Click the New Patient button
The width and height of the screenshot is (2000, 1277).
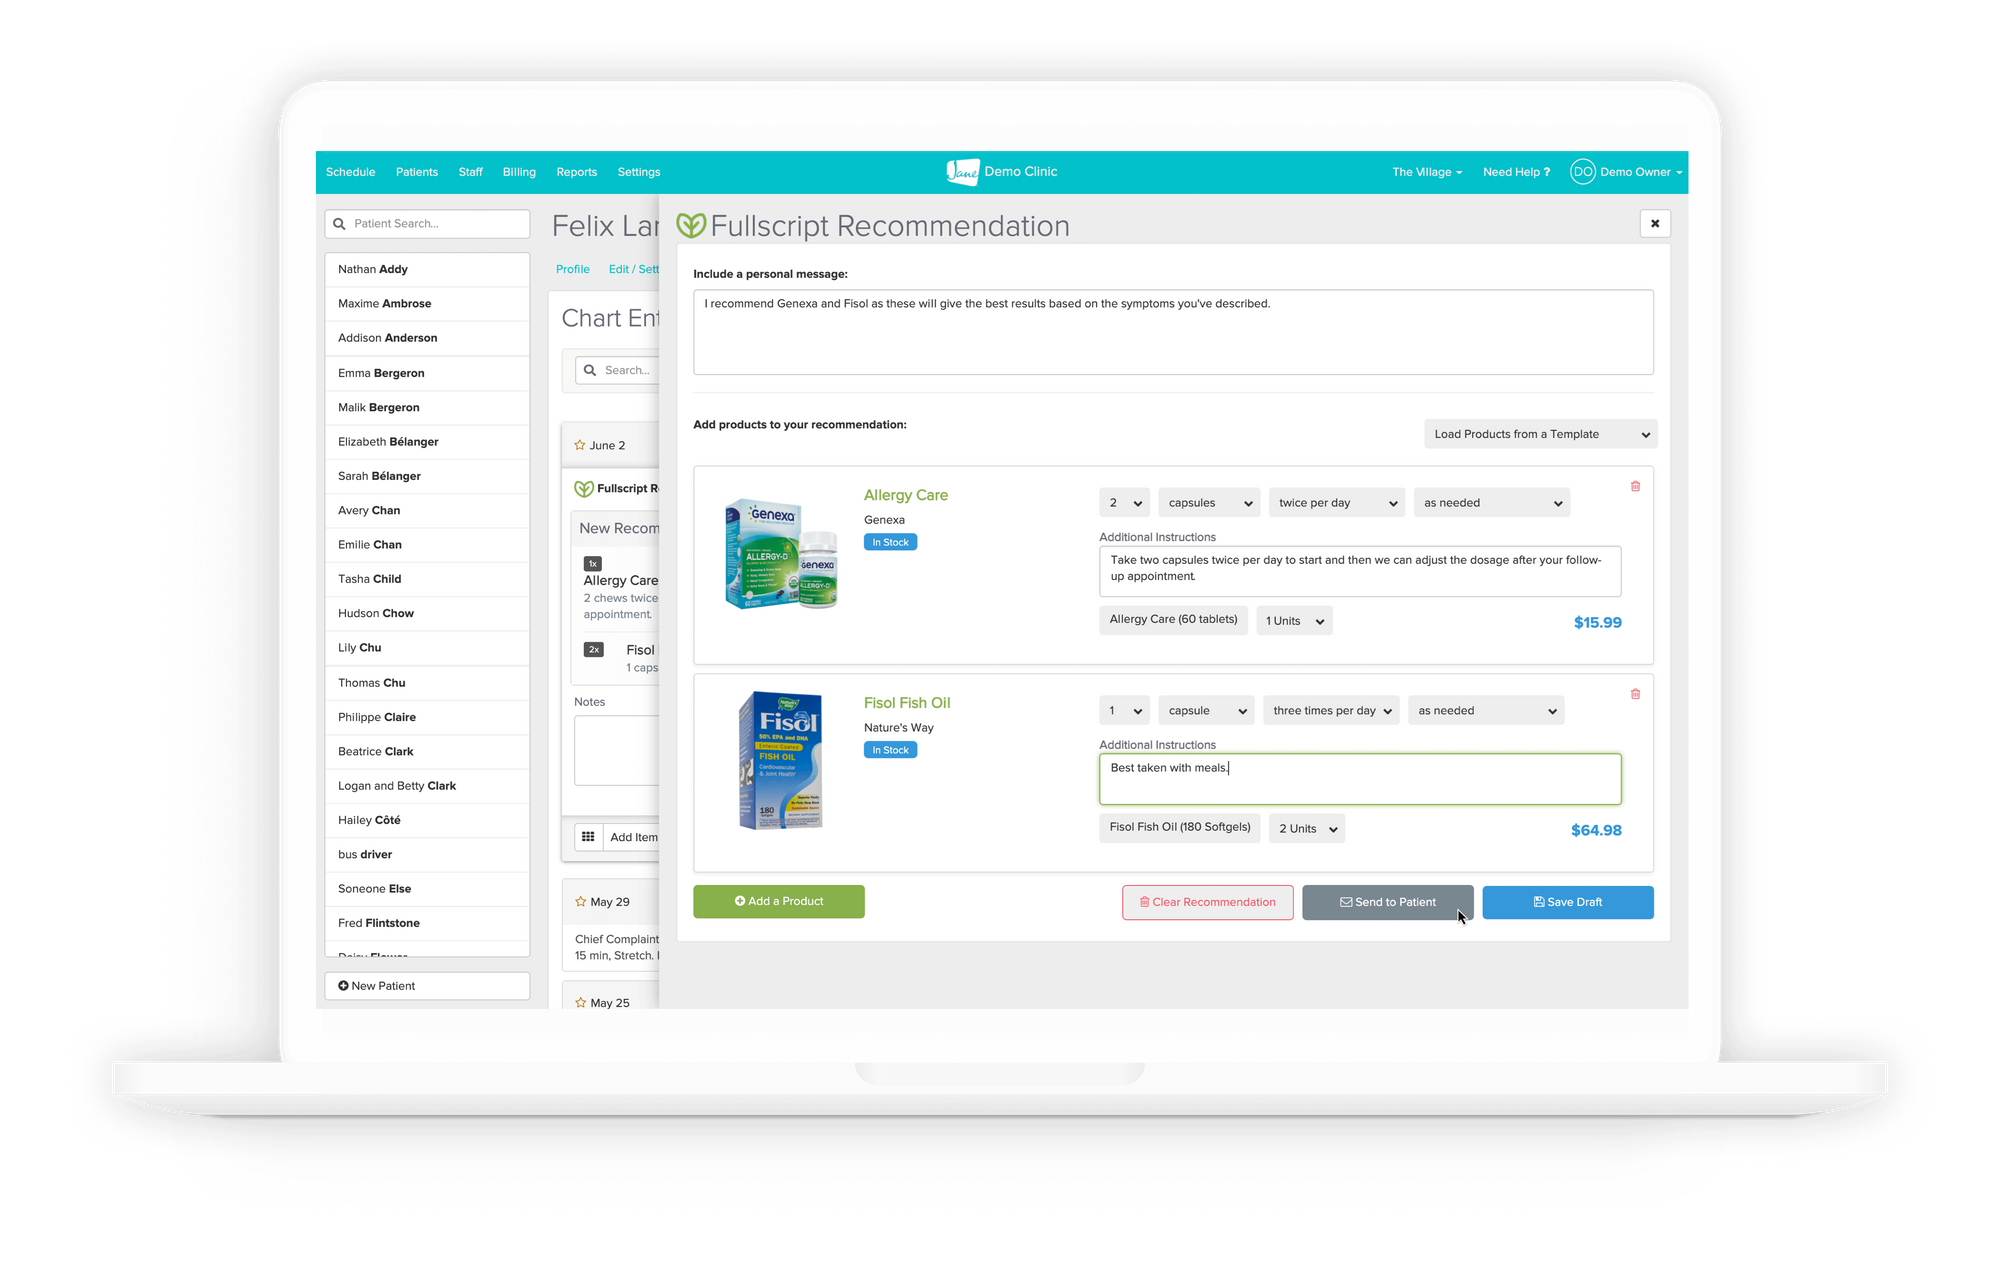(427, 986)
